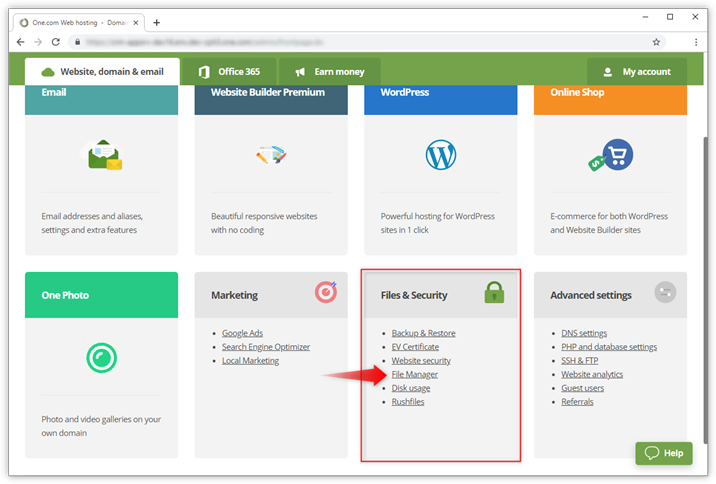Click the One Photo circle icon
716x484 pixels.
101,358
